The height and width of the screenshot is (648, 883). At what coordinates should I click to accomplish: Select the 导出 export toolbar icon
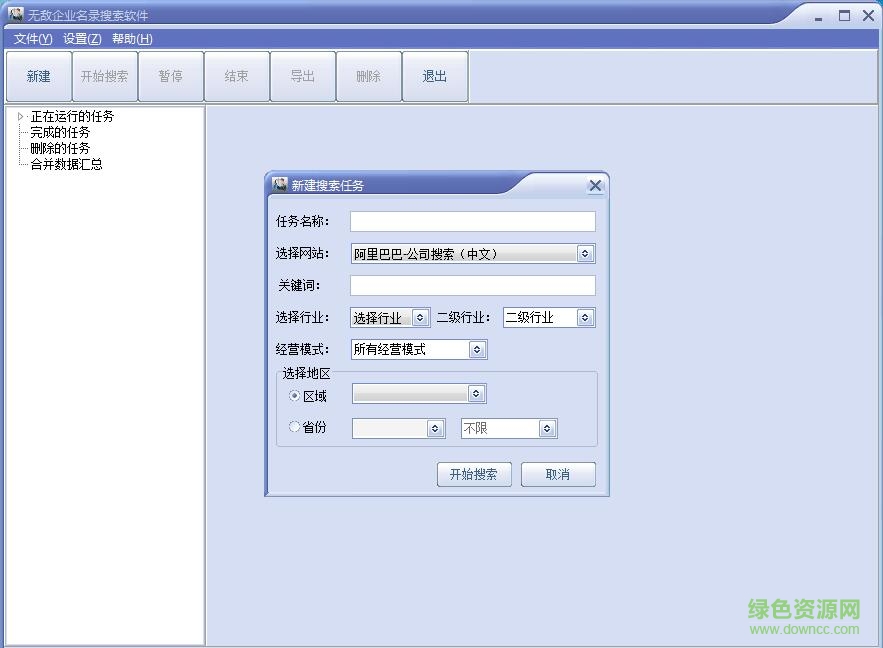coord(303,76)
